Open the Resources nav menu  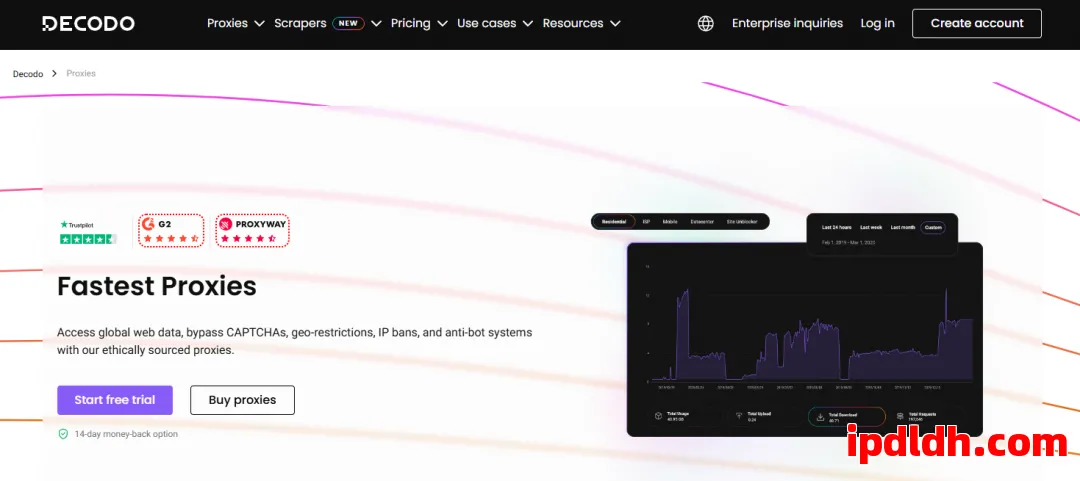point(573,23)
